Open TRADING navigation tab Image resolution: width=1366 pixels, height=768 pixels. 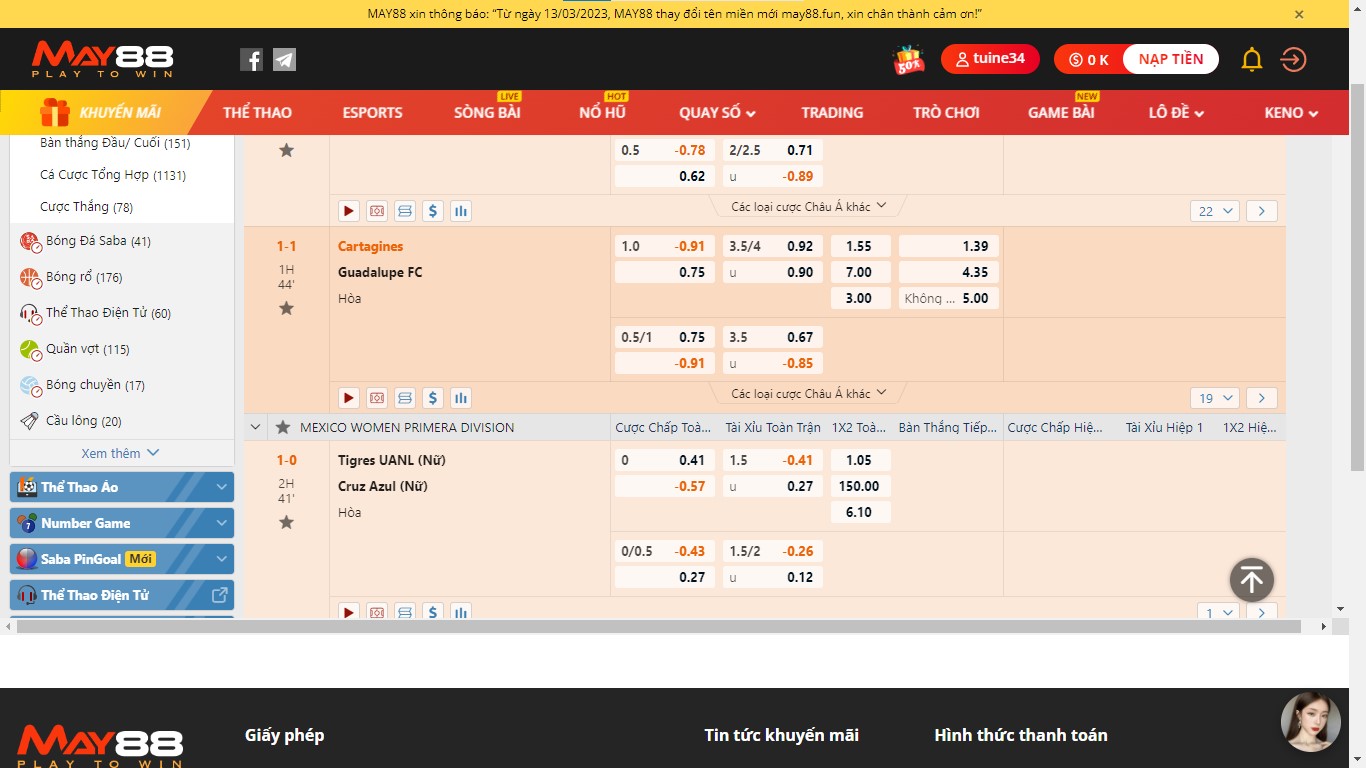click(x=832, y=113)
